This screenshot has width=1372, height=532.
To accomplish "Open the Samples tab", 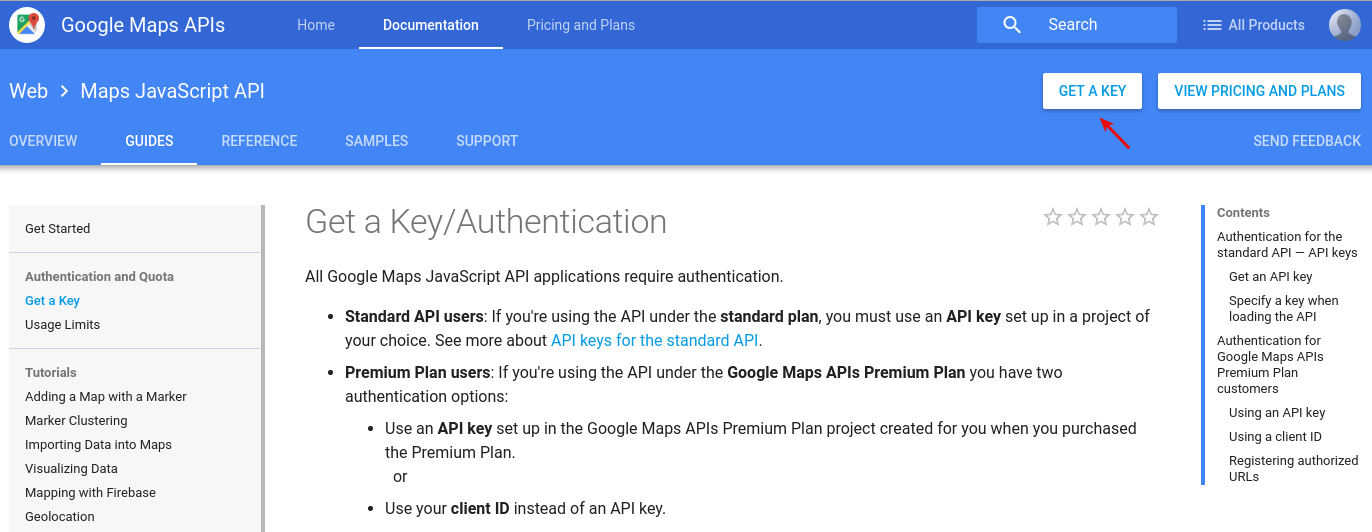I will [376, 141].
